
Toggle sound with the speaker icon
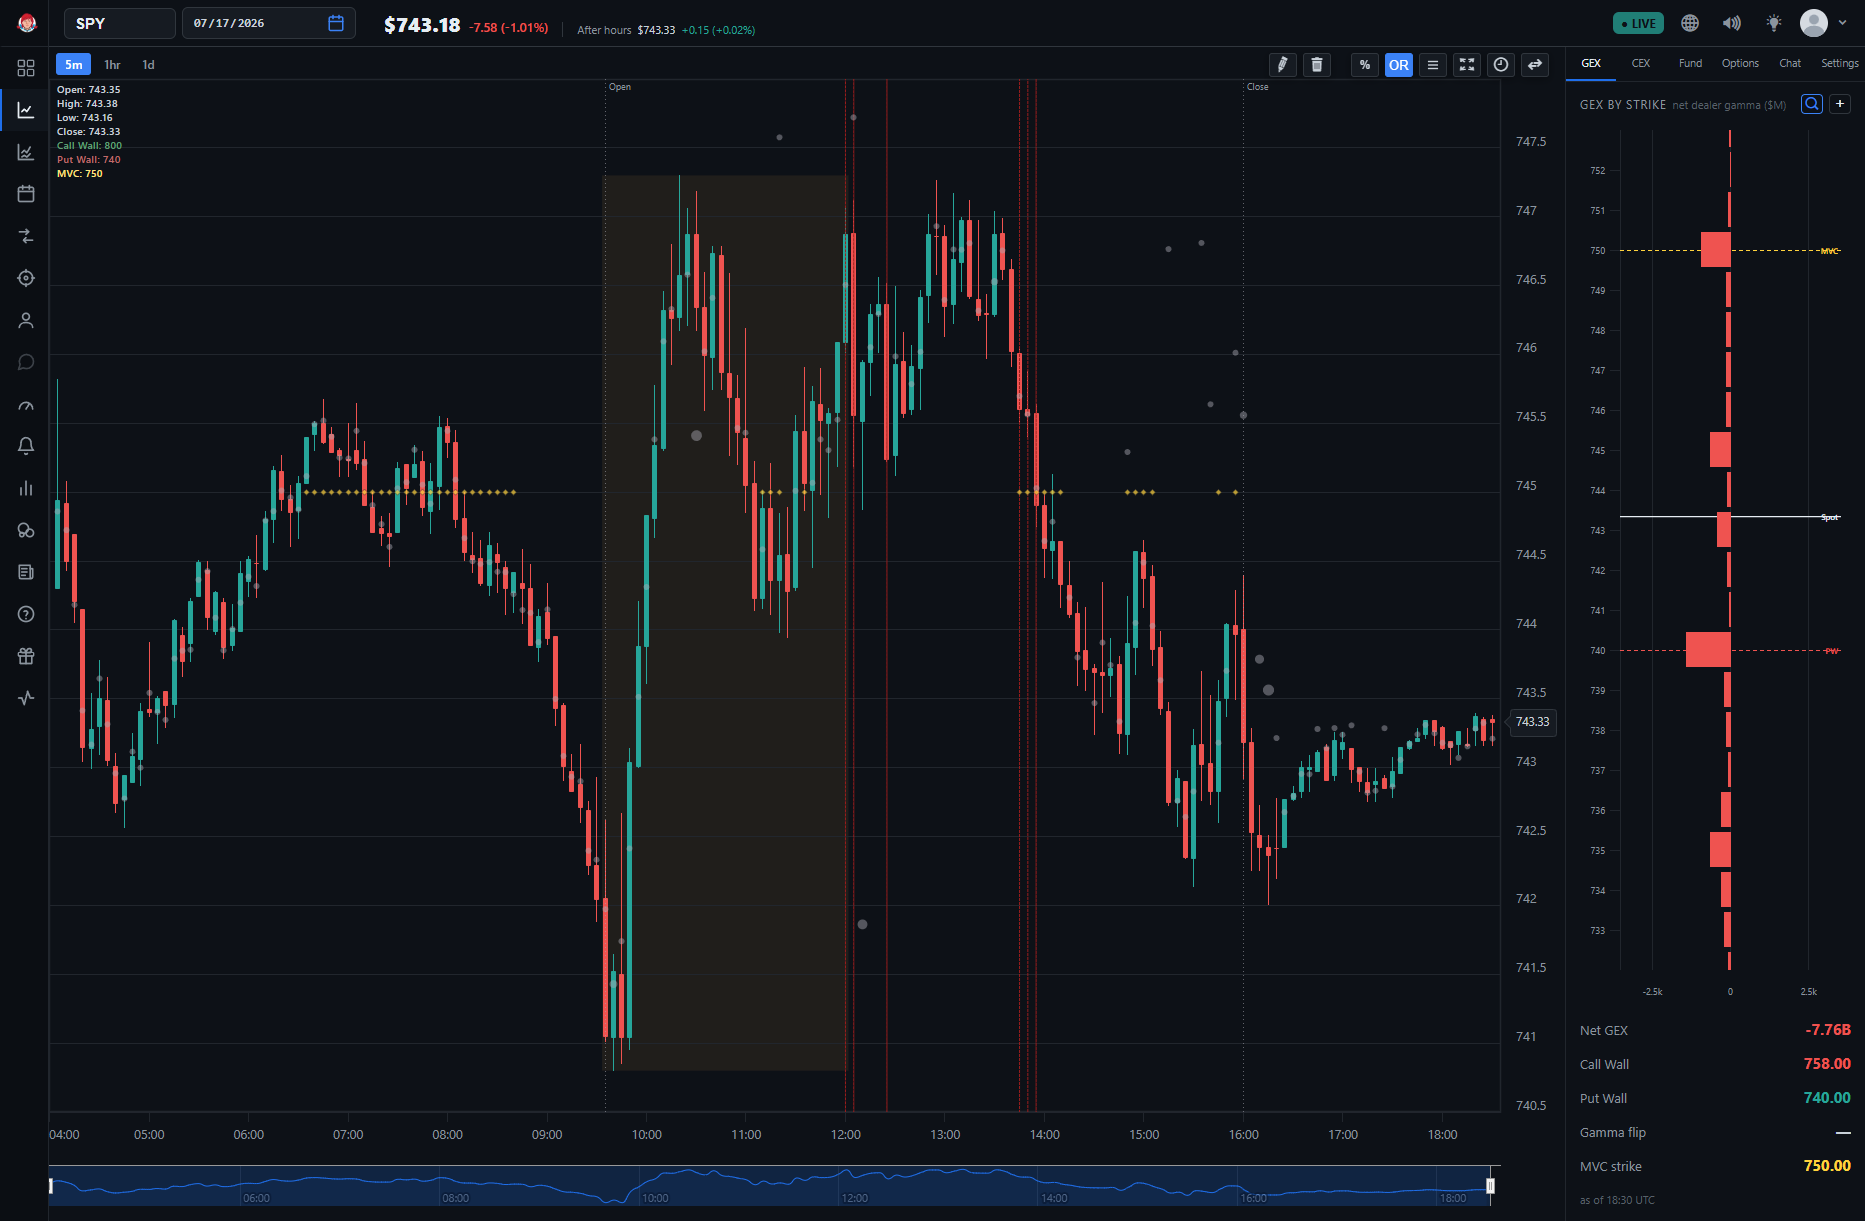click(1732, 23)
